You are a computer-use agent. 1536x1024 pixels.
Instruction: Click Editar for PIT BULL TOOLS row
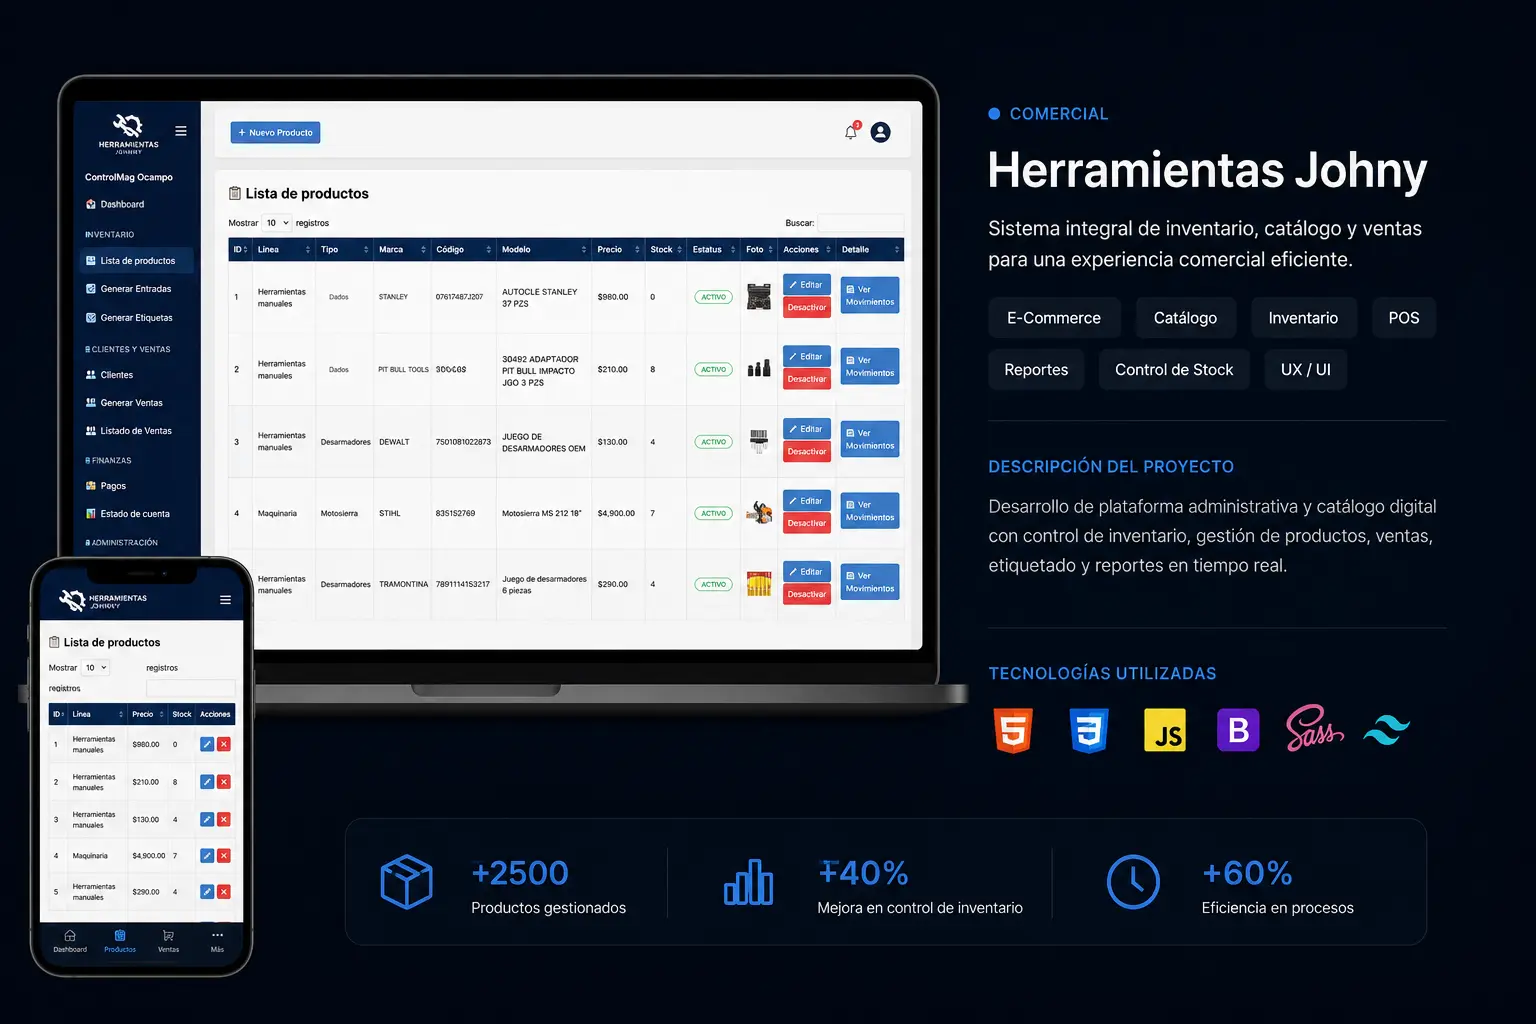click(x=806, y=357)
